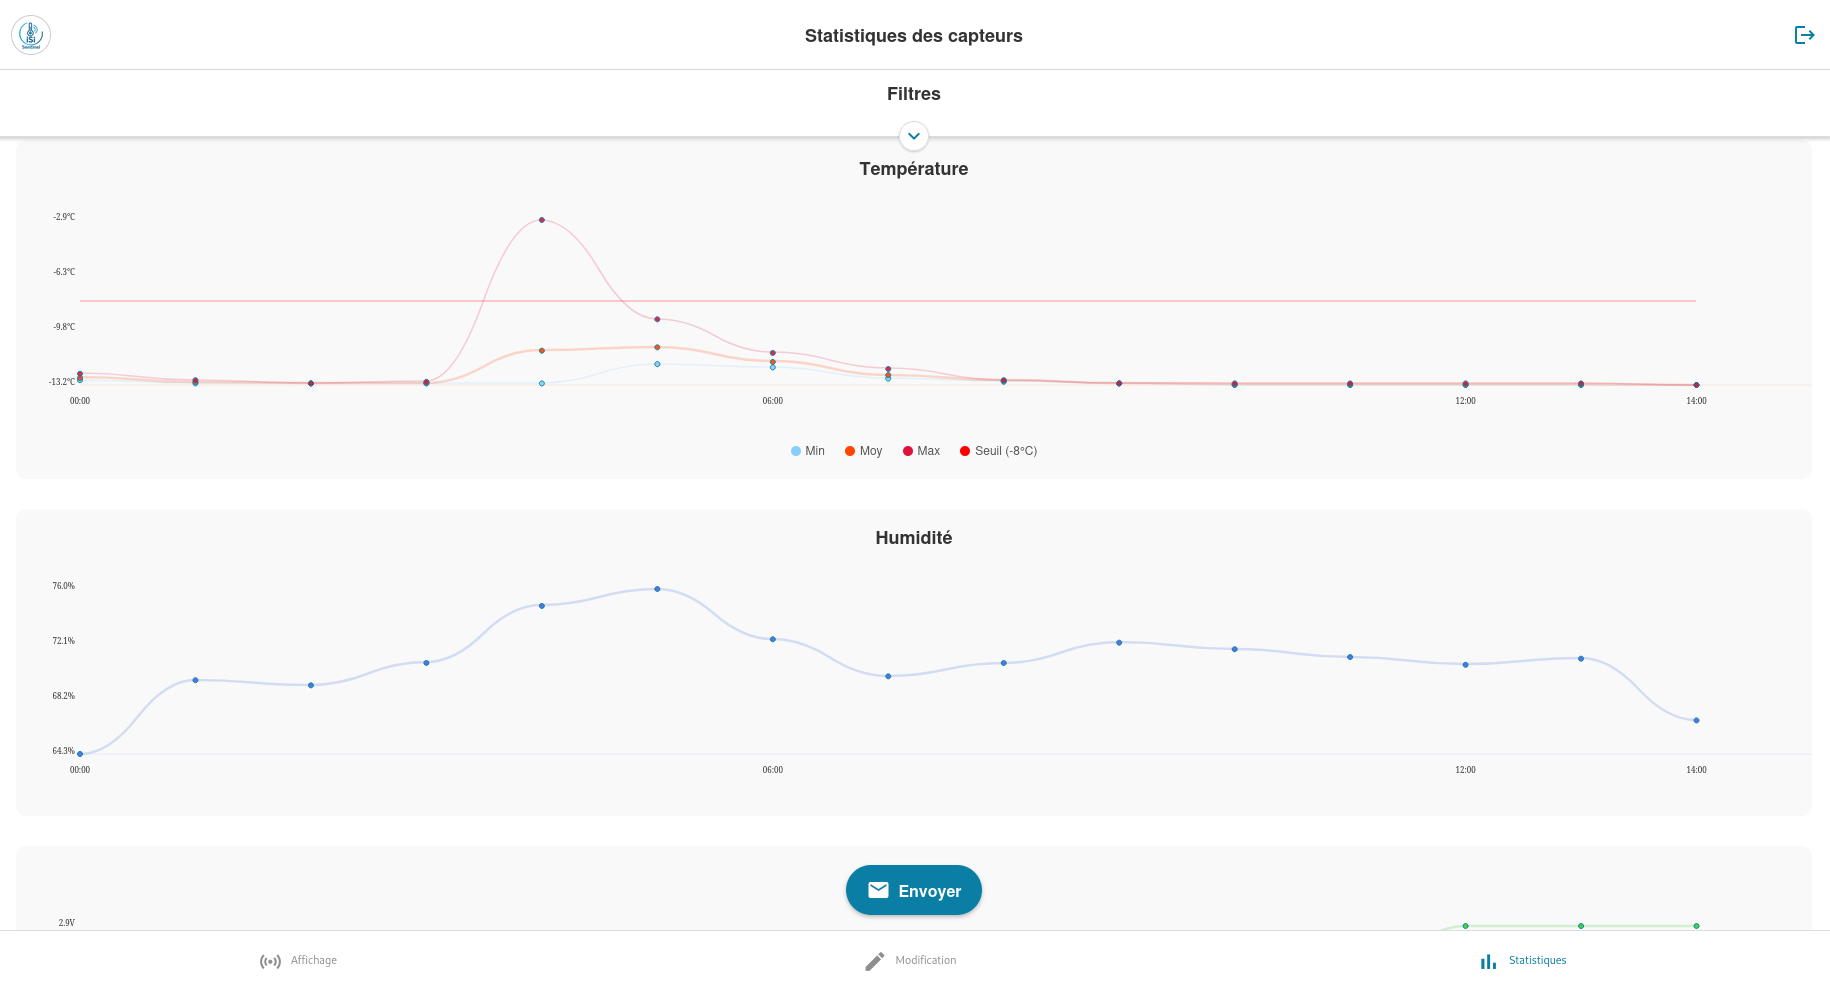Open the Affichage tab
The height and width of the screenshot is (993, 1830).
tap(313, 960)
